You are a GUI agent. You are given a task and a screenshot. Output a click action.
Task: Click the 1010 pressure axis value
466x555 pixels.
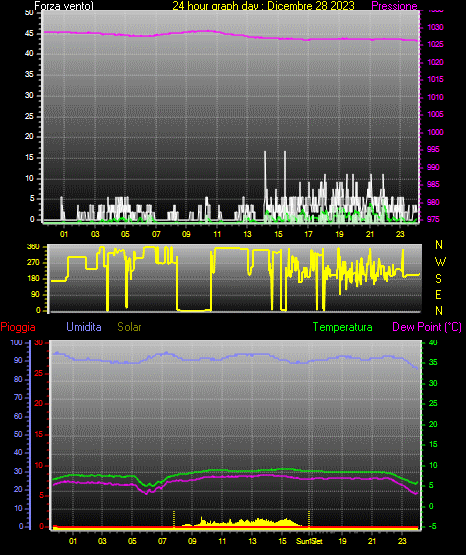436,97
